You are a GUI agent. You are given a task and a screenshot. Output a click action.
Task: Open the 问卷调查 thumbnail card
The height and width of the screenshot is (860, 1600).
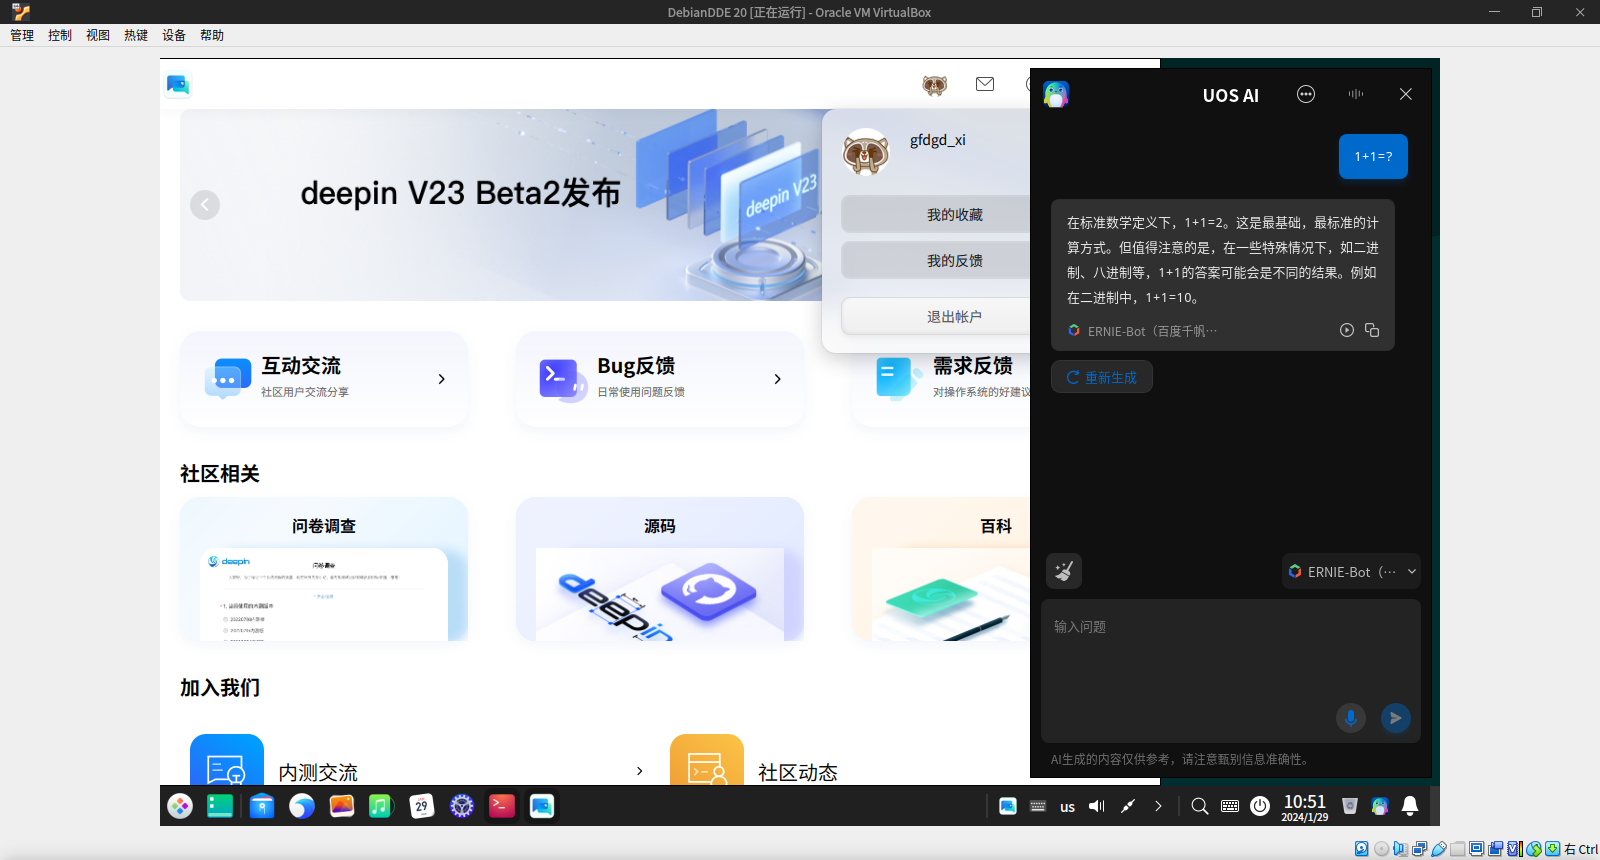point(324,569)
